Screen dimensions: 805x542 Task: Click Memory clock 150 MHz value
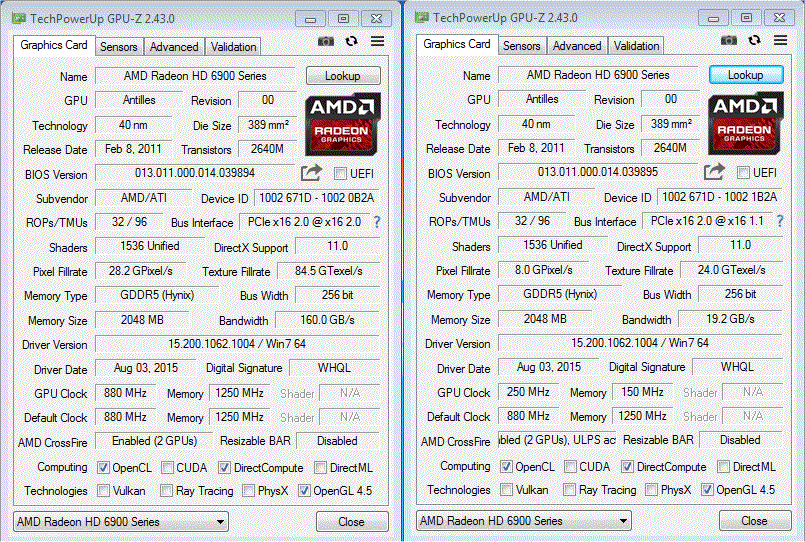(x=642, y=392)
